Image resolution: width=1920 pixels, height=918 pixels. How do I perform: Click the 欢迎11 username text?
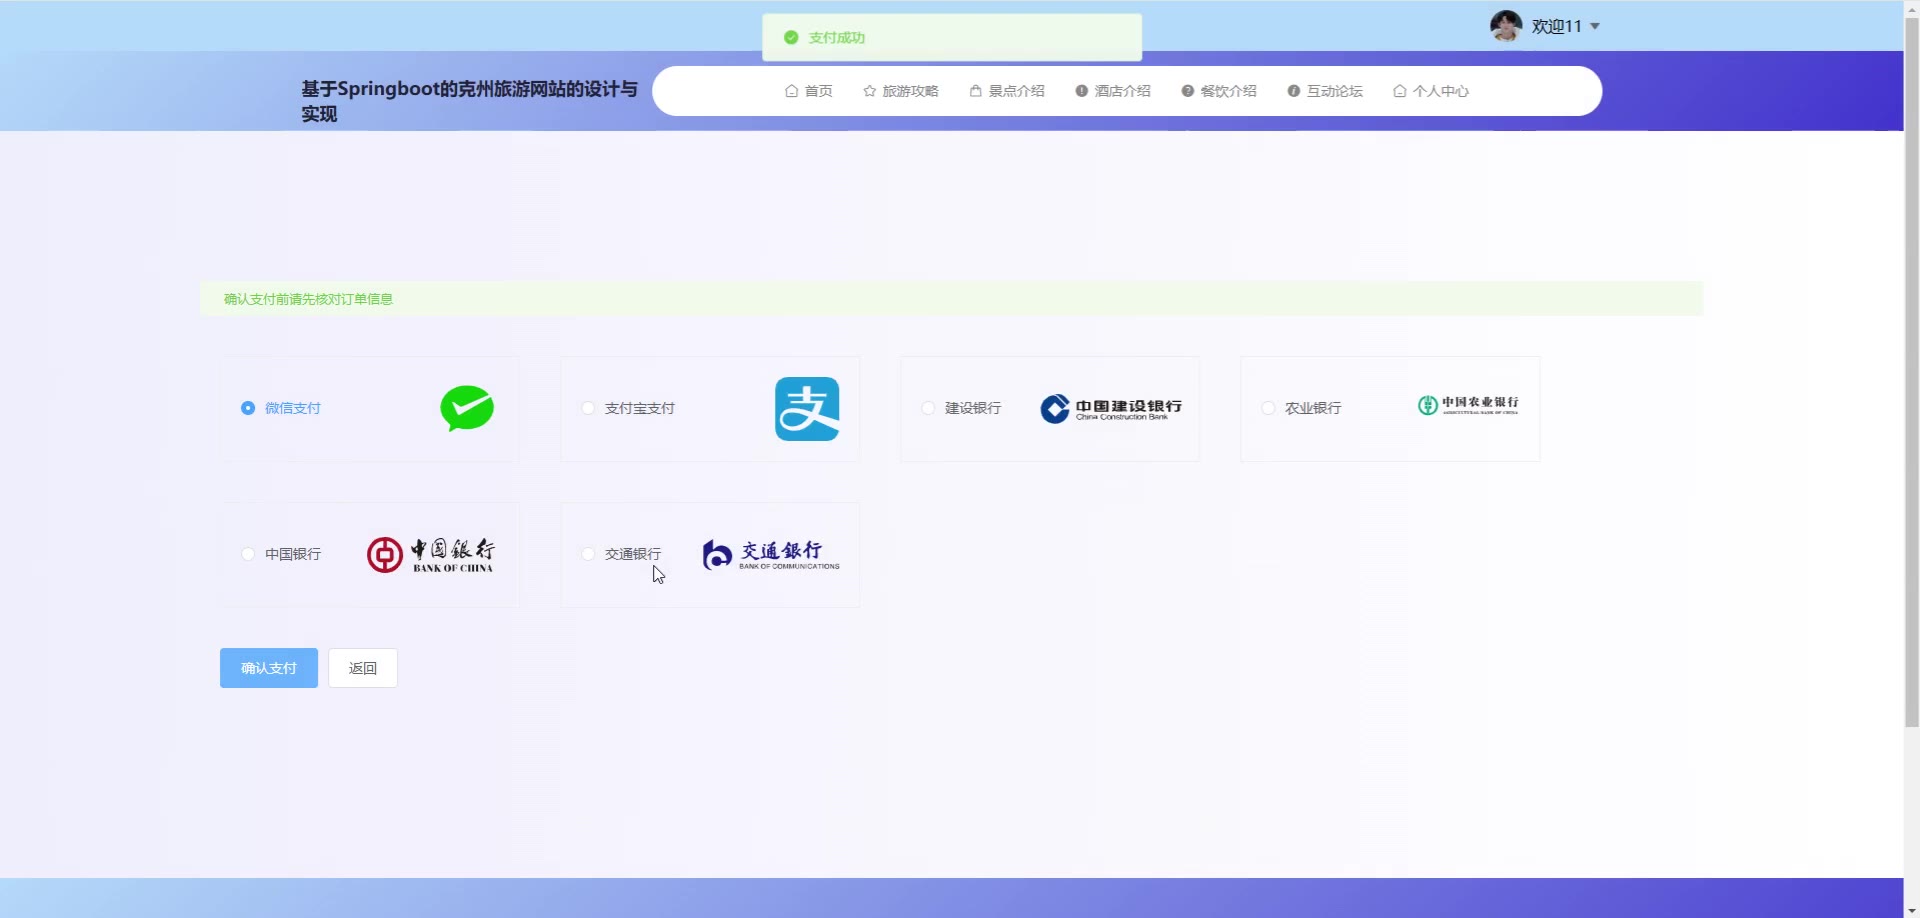[x=1557, y=27]
